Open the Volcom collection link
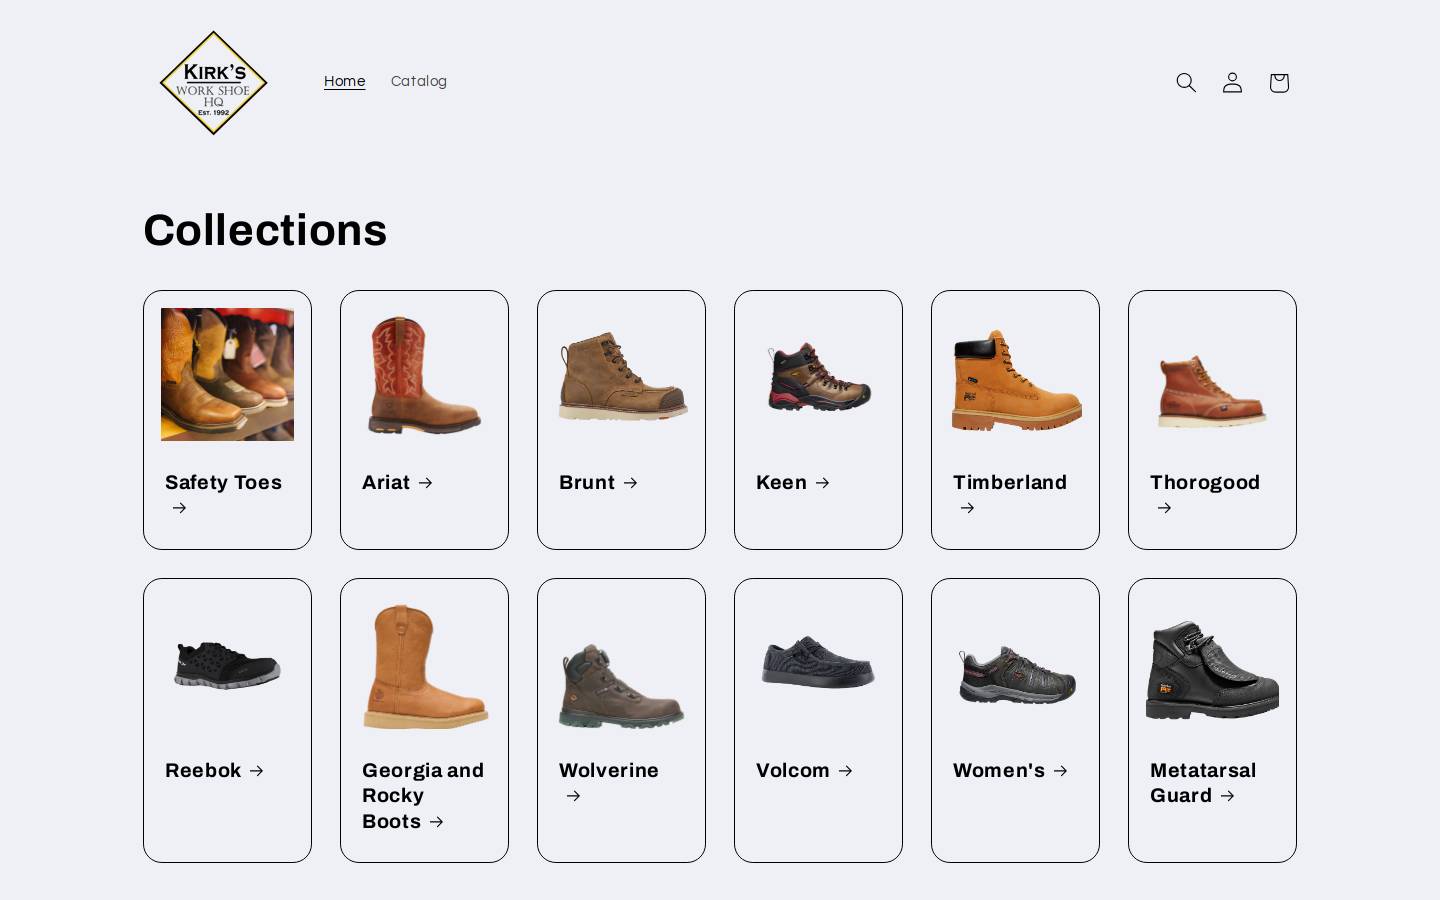This screenshot has height=900, width=1440. tap(804, 770)
